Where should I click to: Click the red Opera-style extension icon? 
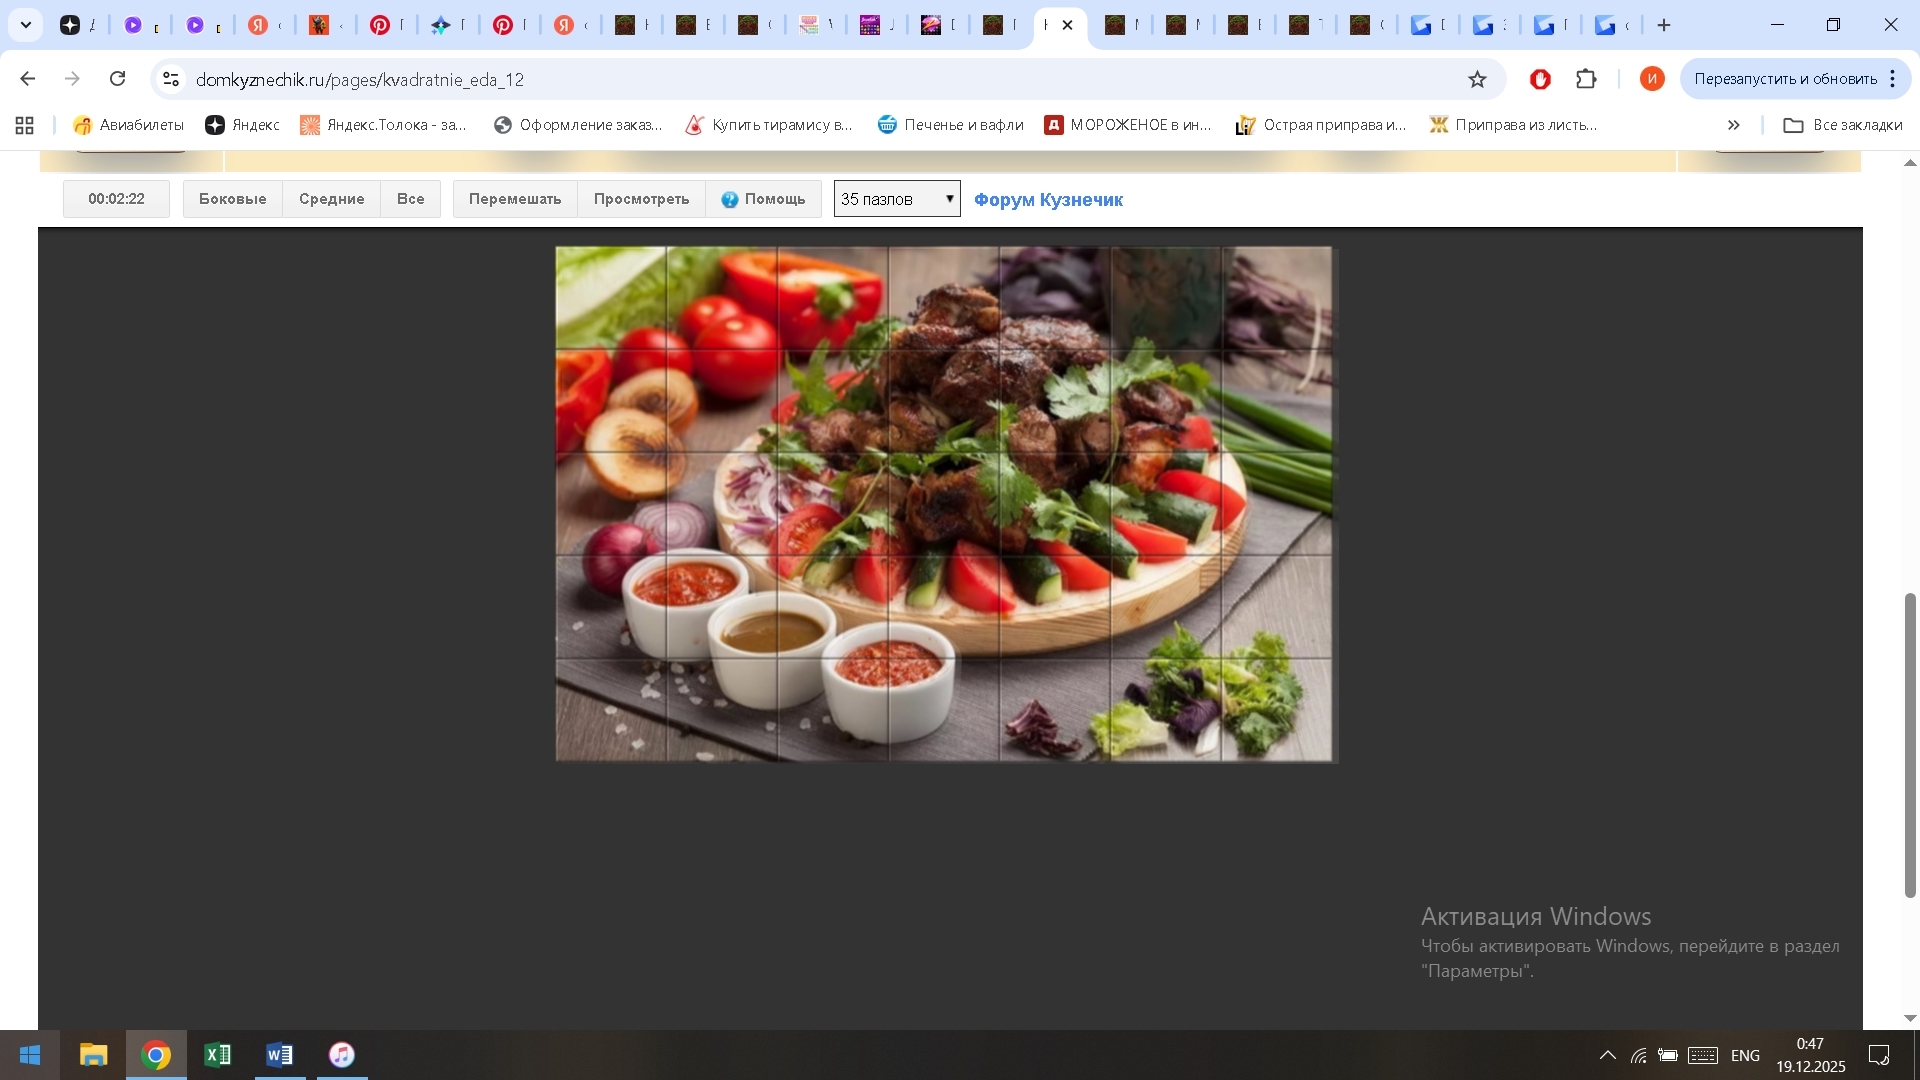click(1540, 79)
